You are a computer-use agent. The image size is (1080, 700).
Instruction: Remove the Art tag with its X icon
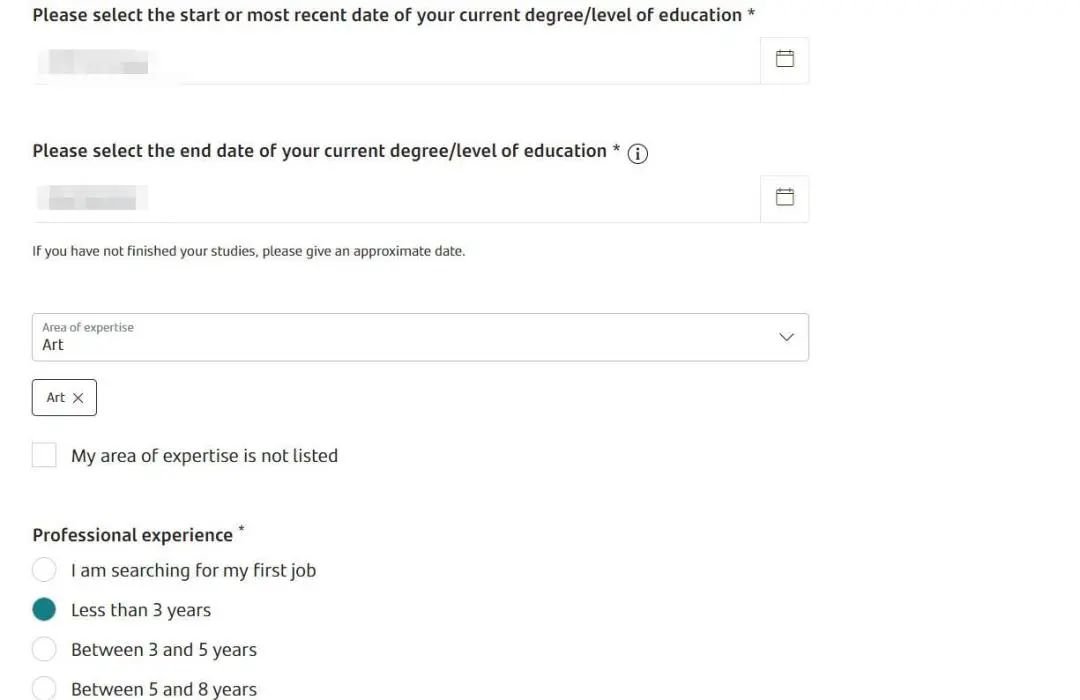[x=78, y=398]
